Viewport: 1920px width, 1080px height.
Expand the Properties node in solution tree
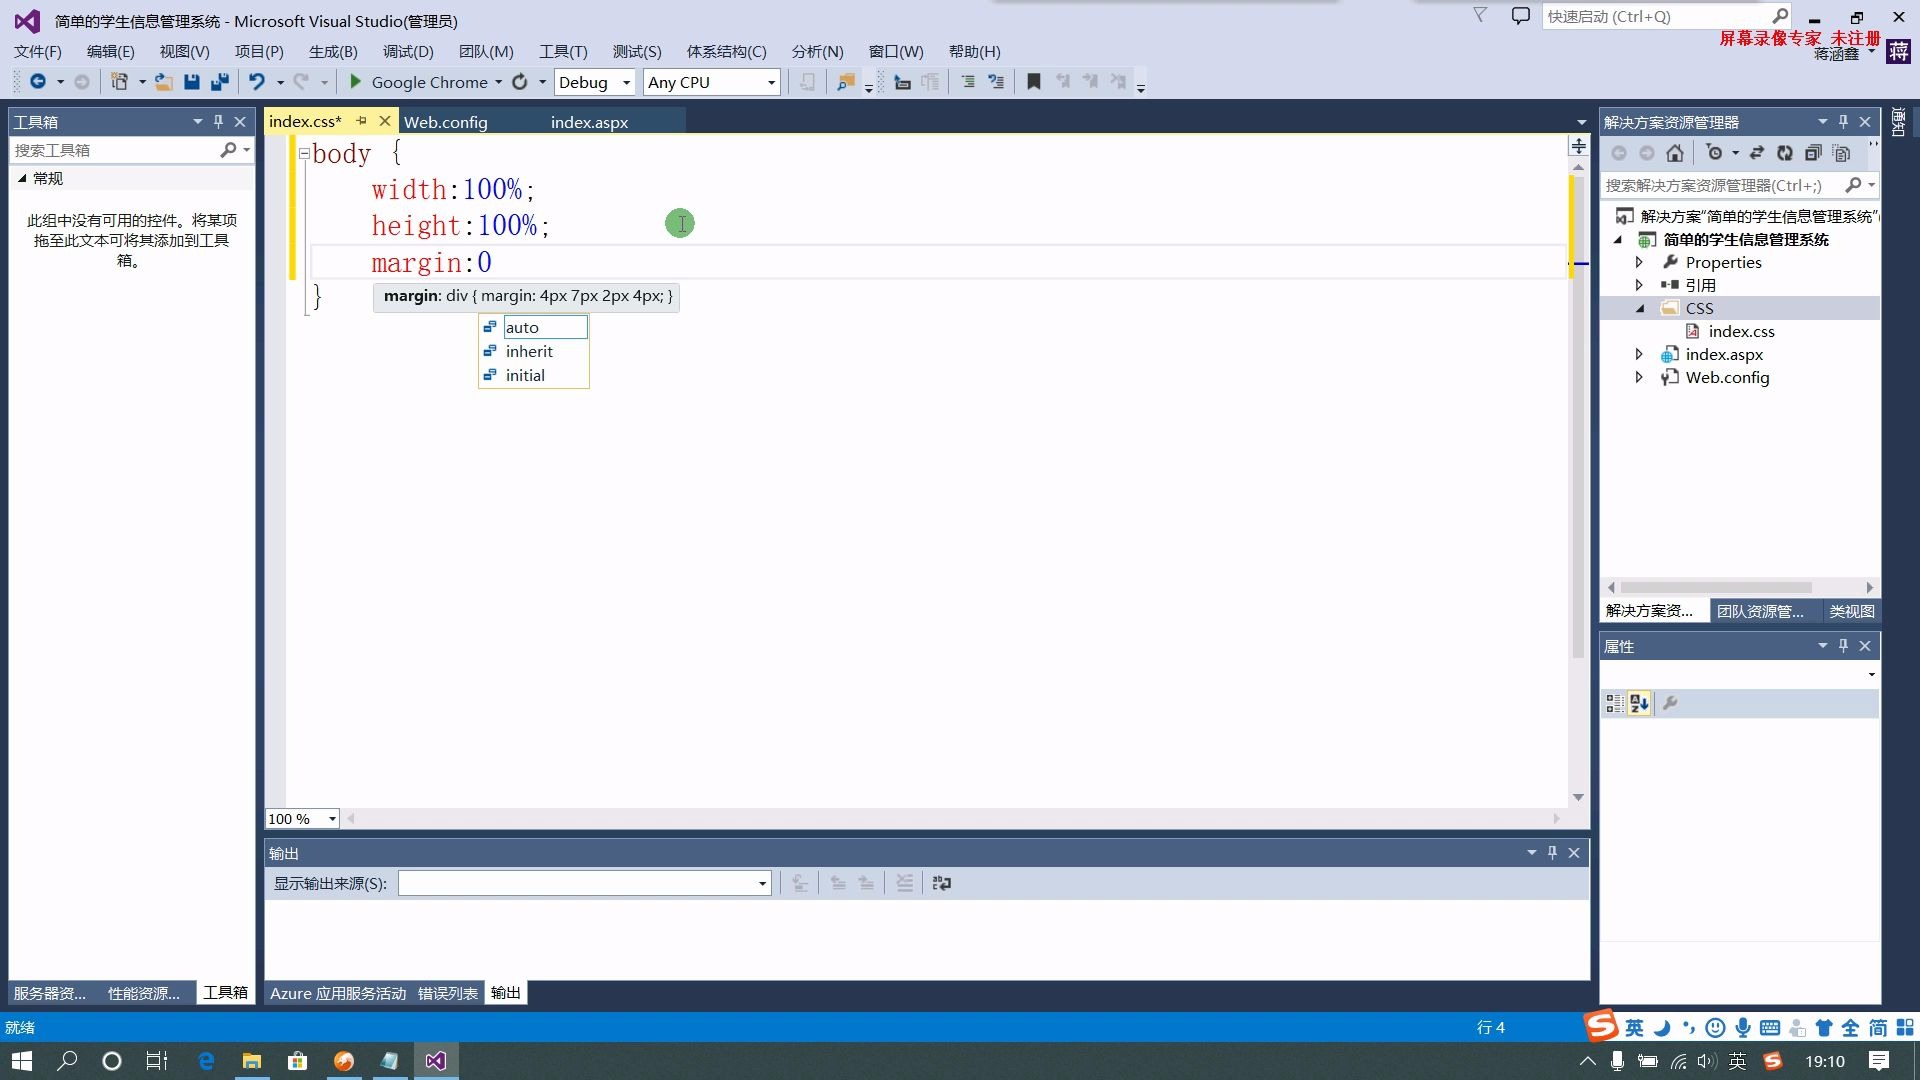click(1639, 262)
